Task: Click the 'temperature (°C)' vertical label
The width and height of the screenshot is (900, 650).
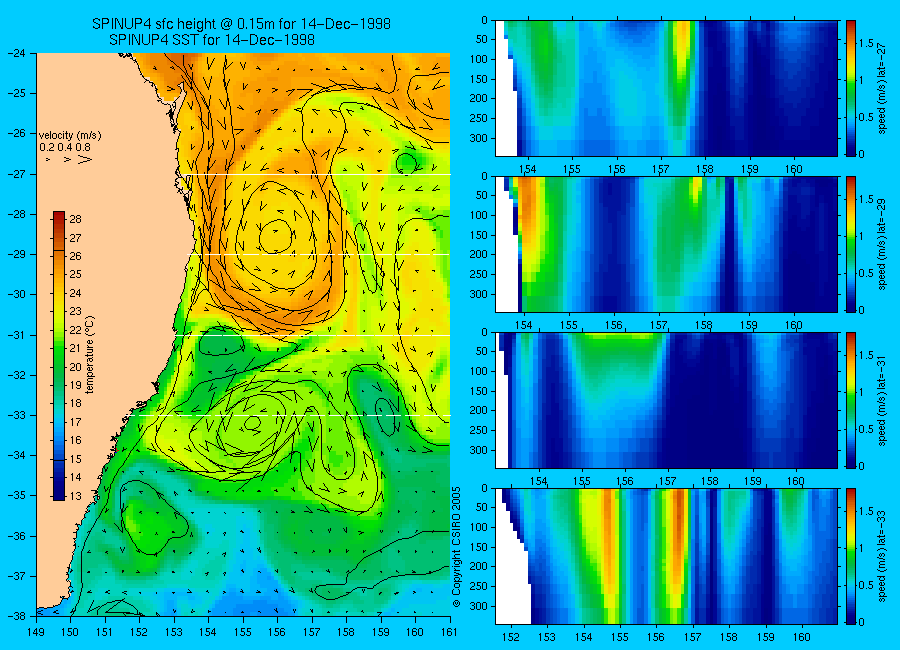Action: [x=90, y=356]
